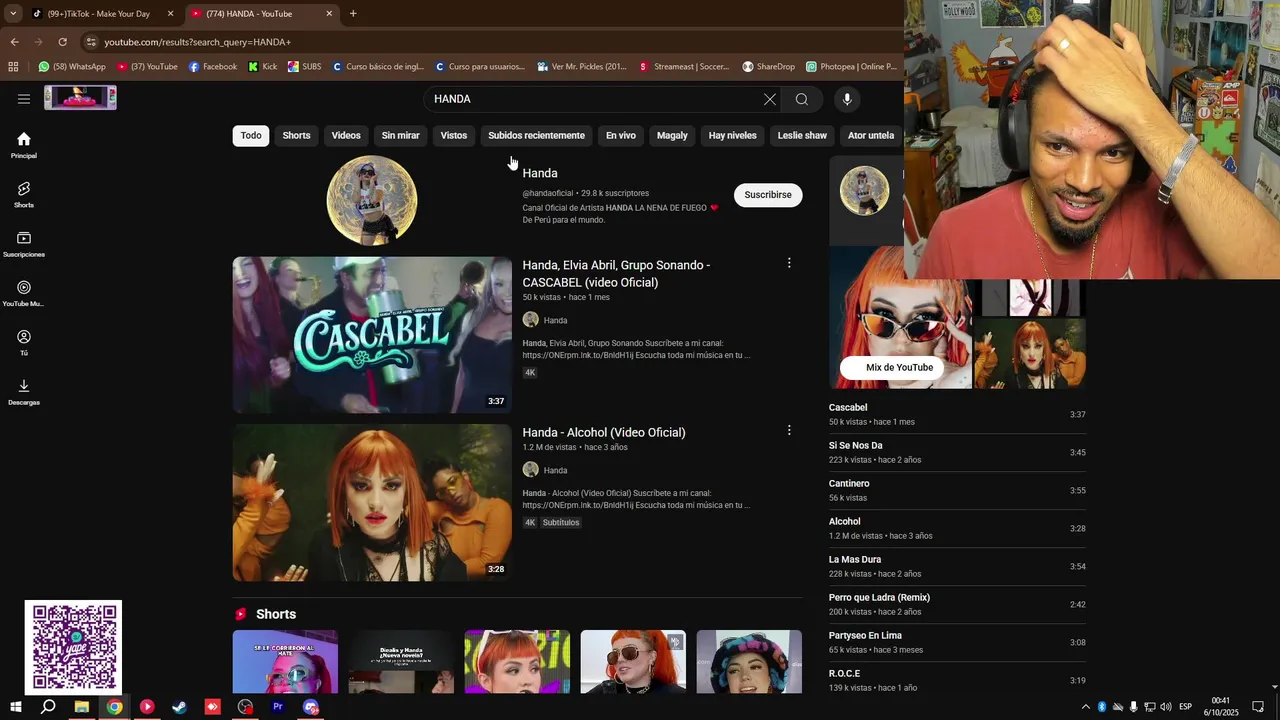Play Perro que Ladra (Remix)
Image resolution: width=1280 pixels, height=720 pixels.
pyautogui.click(x=957, y=604)
